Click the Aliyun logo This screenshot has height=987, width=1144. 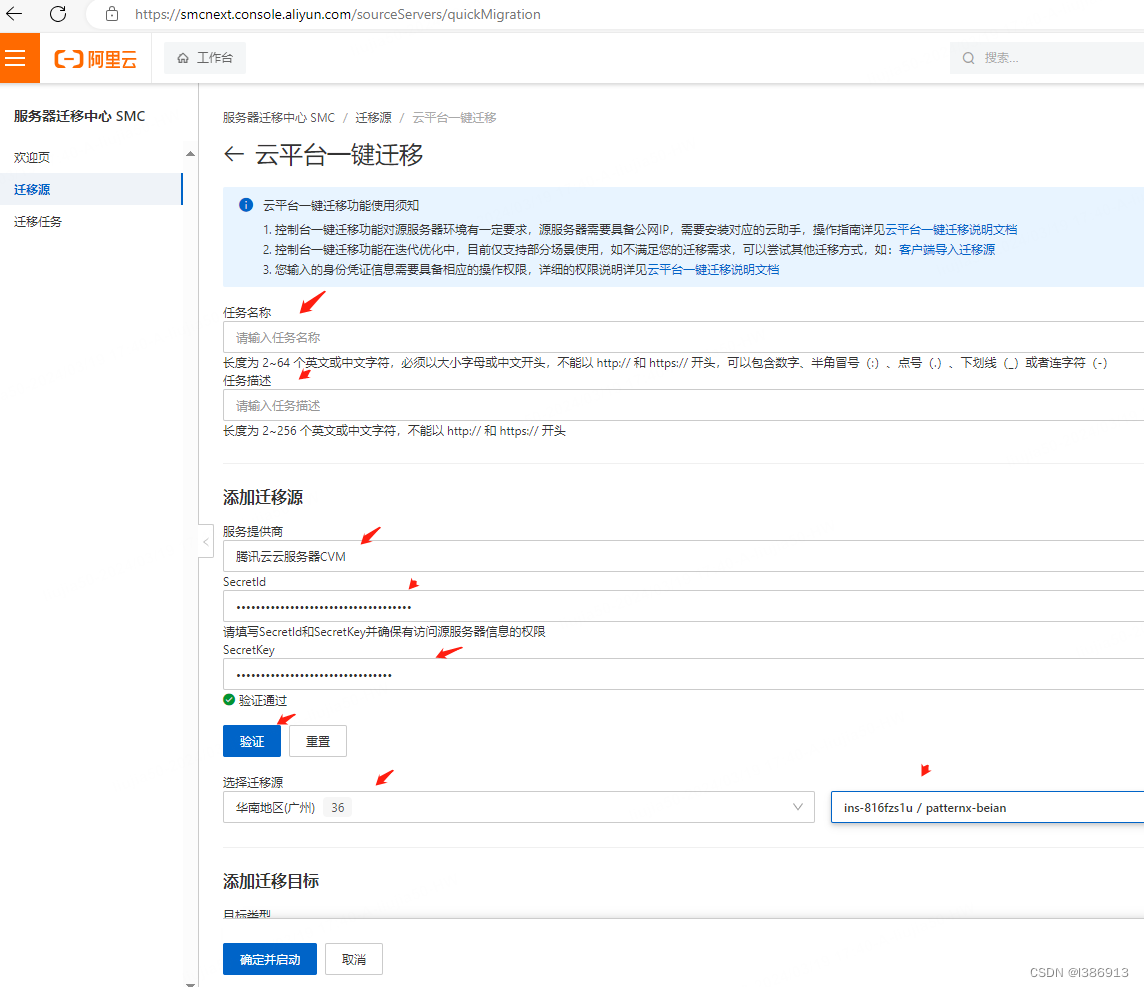coord(96,58)
